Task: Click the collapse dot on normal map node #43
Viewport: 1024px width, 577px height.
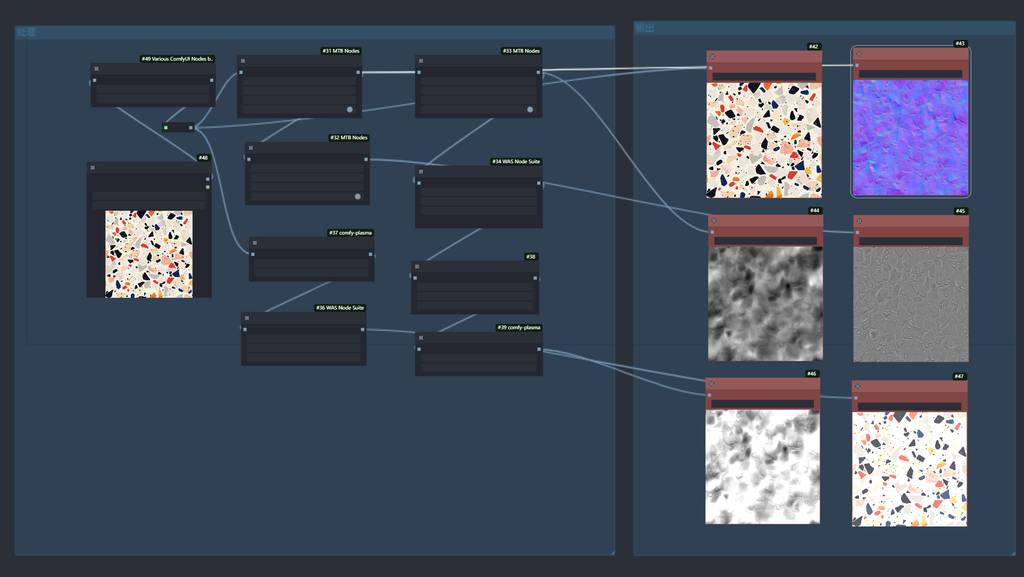Action: (x=858, y=53)
